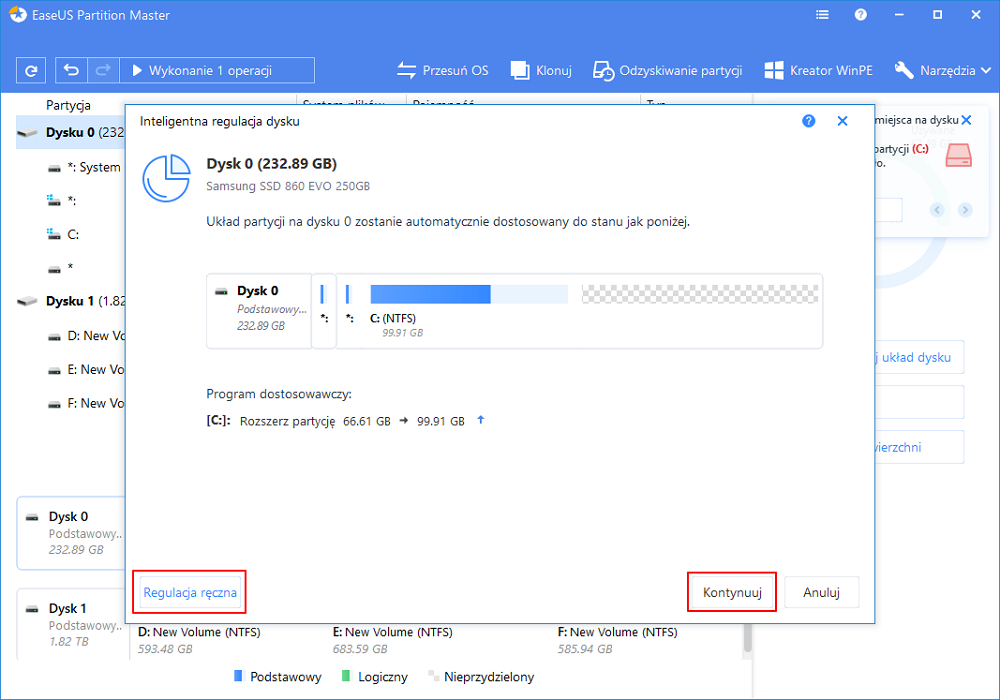Viewport: 1000px width, 700px height.
Task: Click the pie chart disk icon in the dialog
Action: pyautogui.click(x=166, y=178)
